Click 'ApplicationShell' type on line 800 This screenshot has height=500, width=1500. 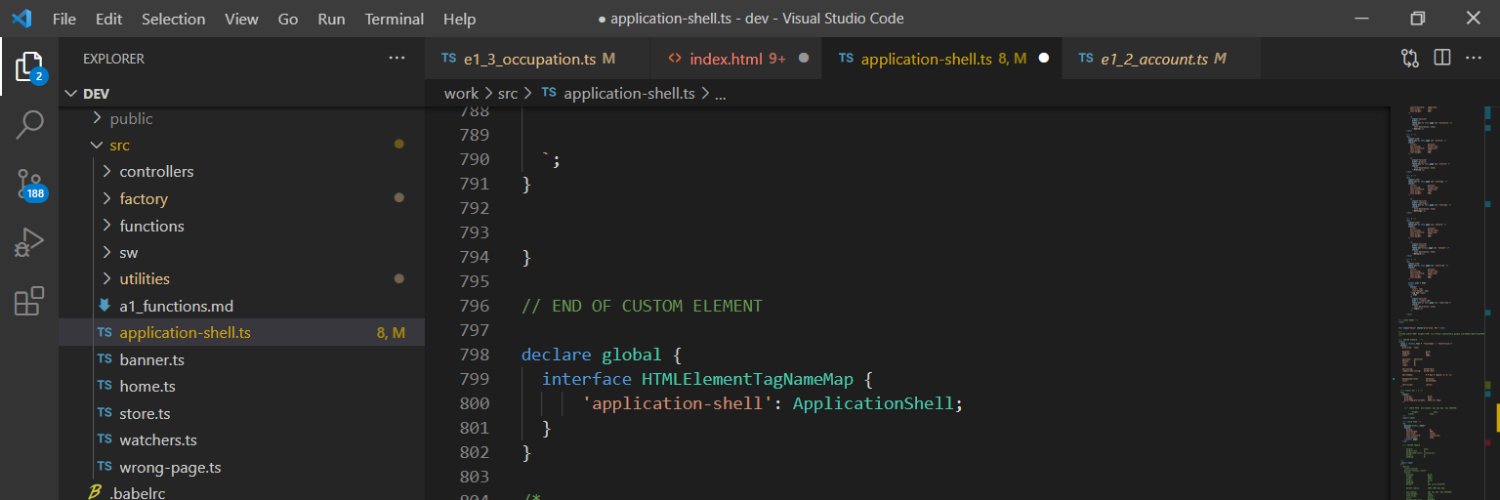(873, 404)
